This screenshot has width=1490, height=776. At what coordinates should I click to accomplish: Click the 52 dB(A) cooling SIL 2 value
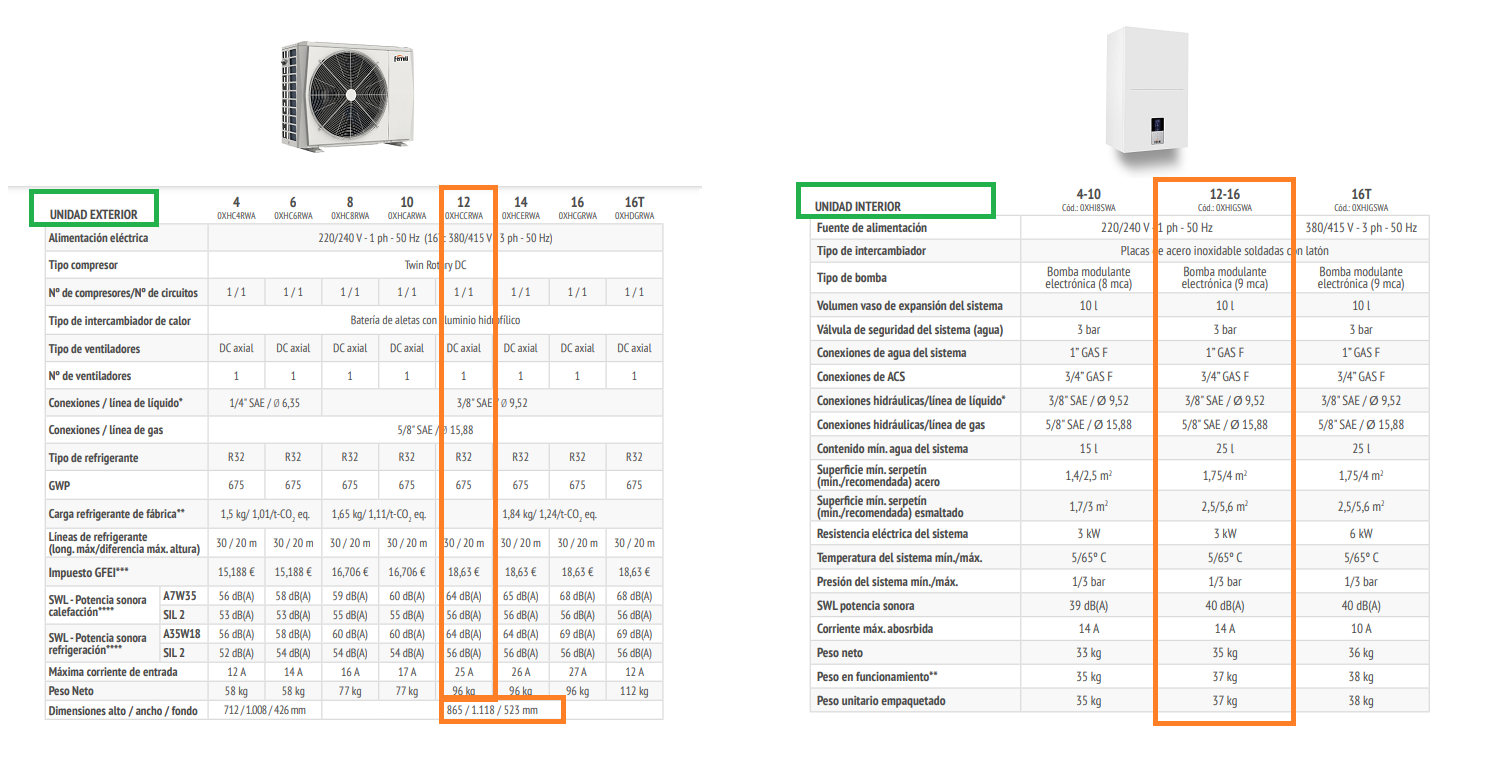[x=236, y=653]
